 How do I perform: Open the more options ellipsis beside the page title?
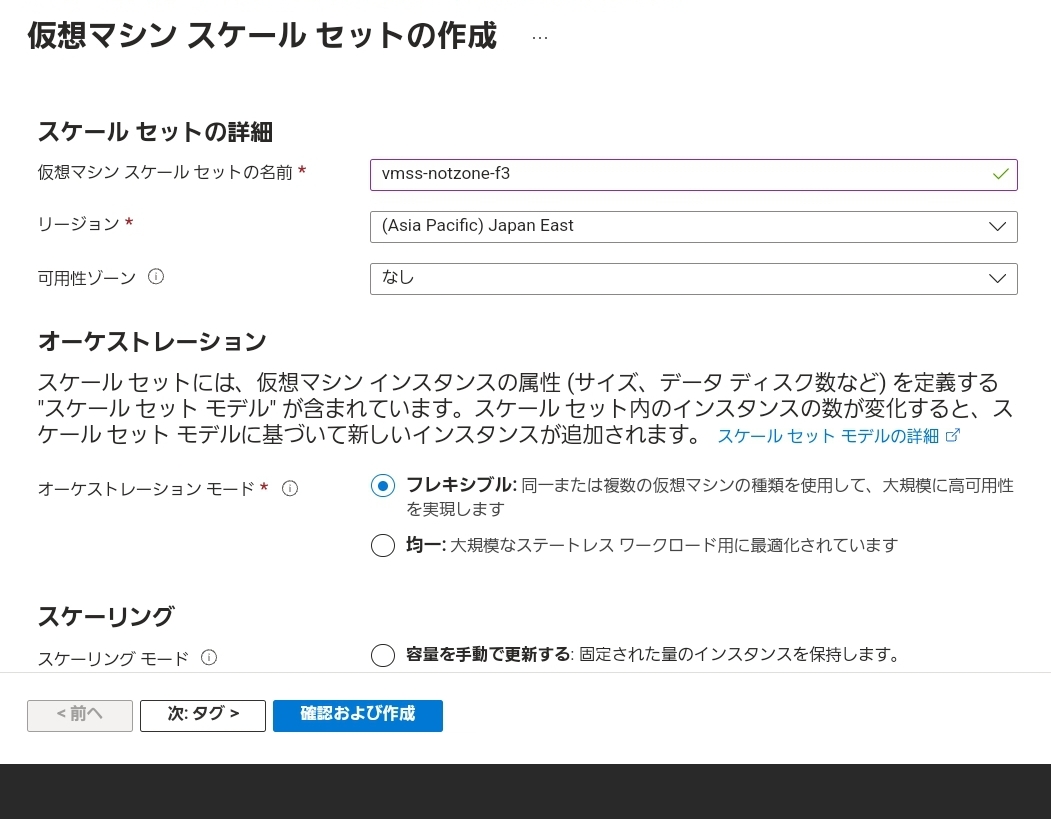(x=540, y=37)
